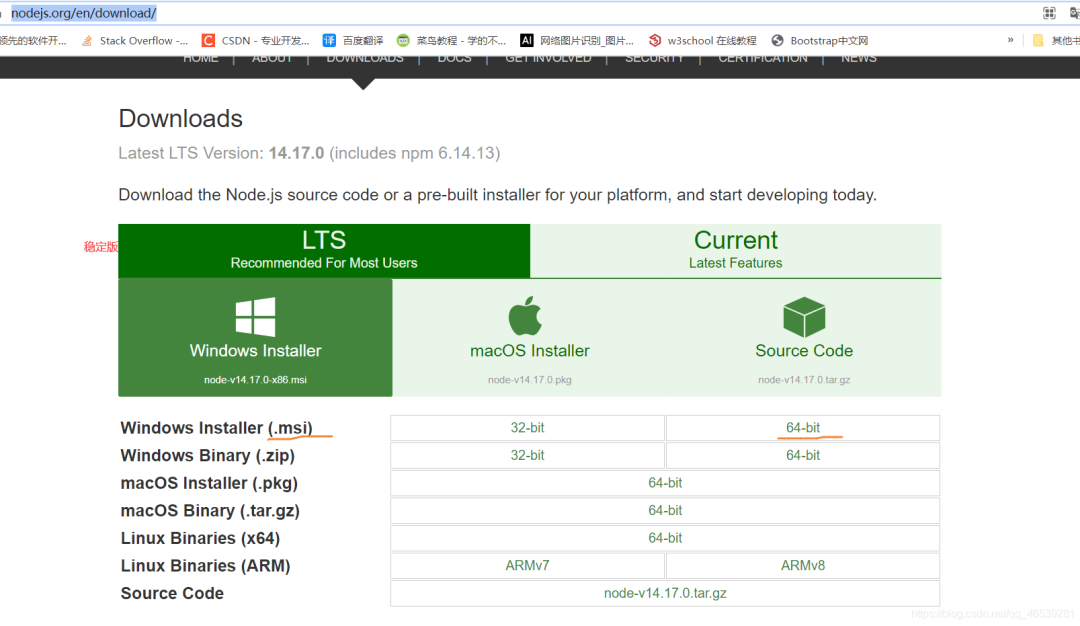The height and width of the screenshot is (626, 1080).
Task: Click the Windows logo icon
Action: click(255, 317)
